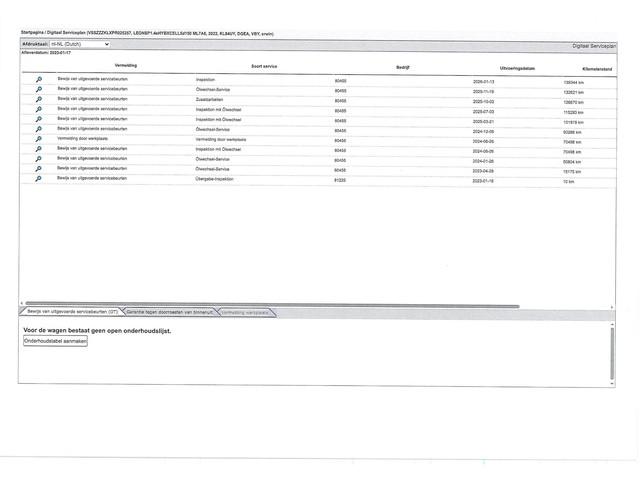Select the date cell 2023-01-16
This screenshot has height=480, width=640.
coord(483,181)
